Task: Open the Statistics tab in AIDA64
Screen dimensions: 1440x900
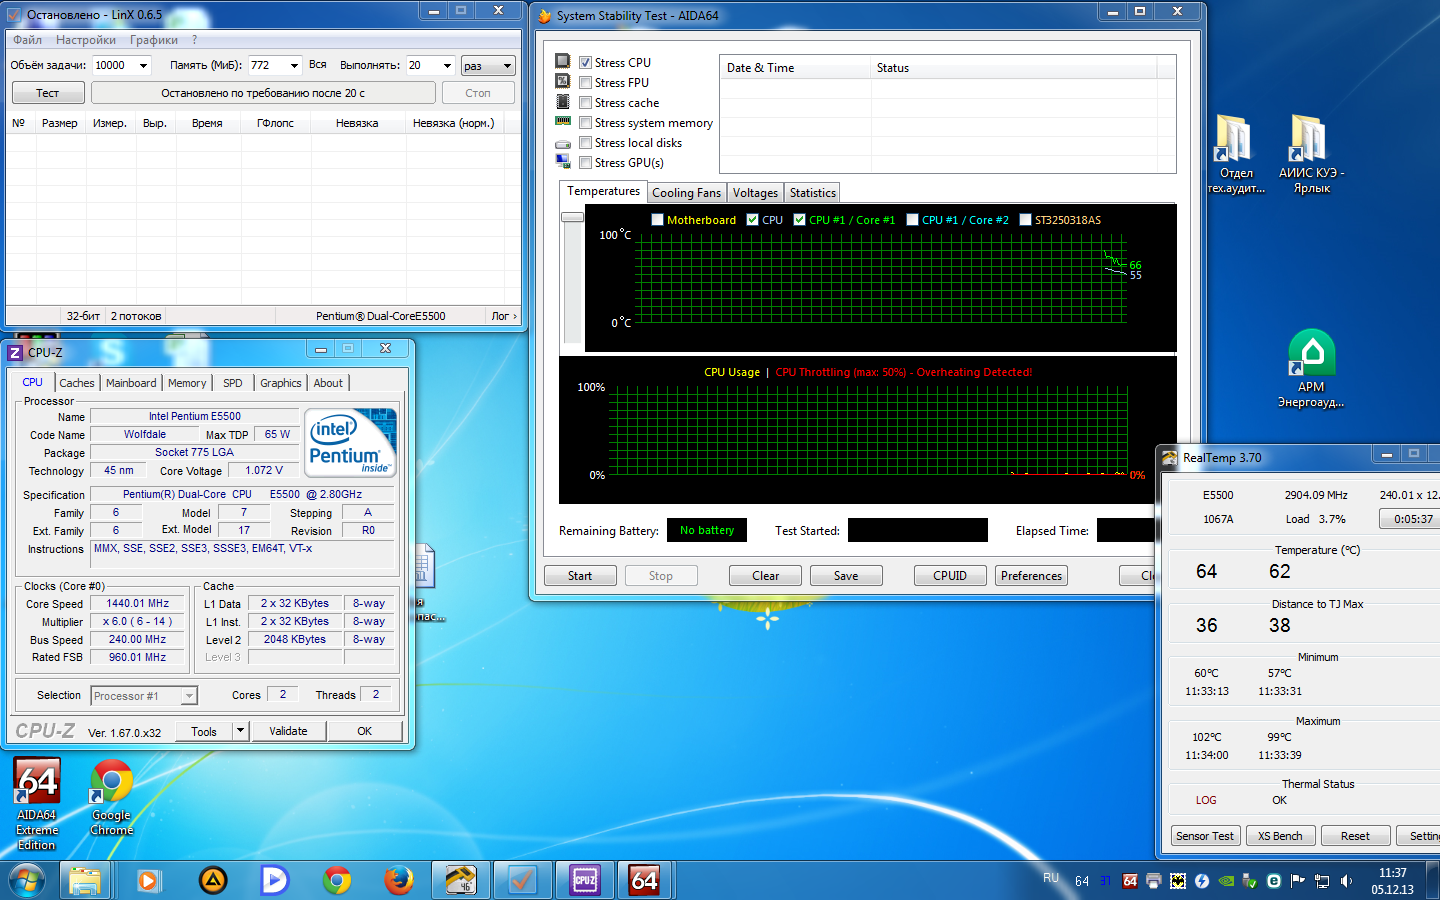Action: pyautogui.click(x=812, y=193)
